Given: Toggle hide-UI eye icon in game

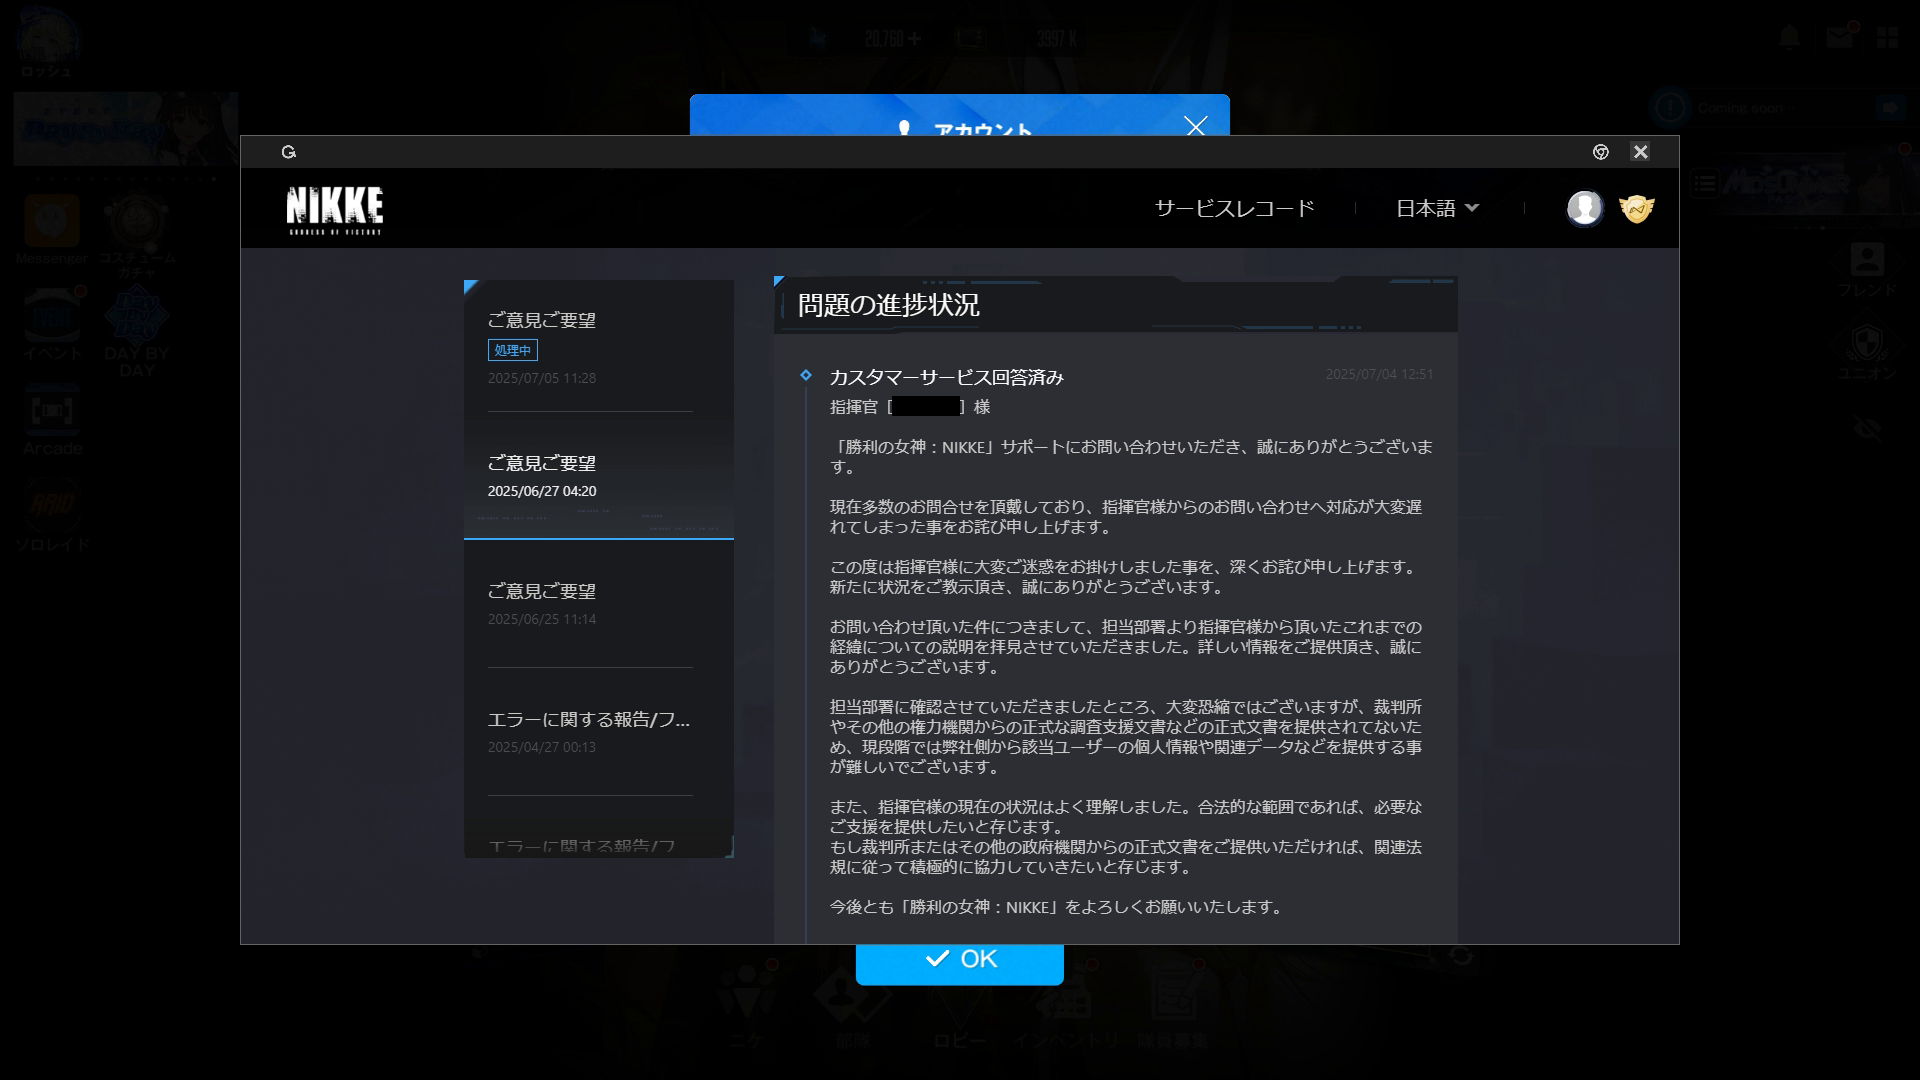Looking at the screenshot, I should tap(1866, 430).
